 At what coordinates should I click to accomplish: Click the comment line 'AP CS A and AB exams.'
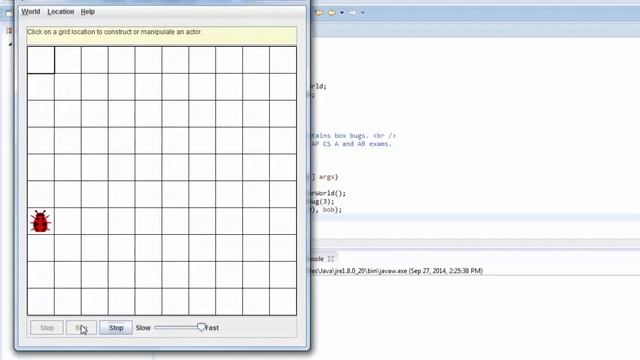coord(351,144)
